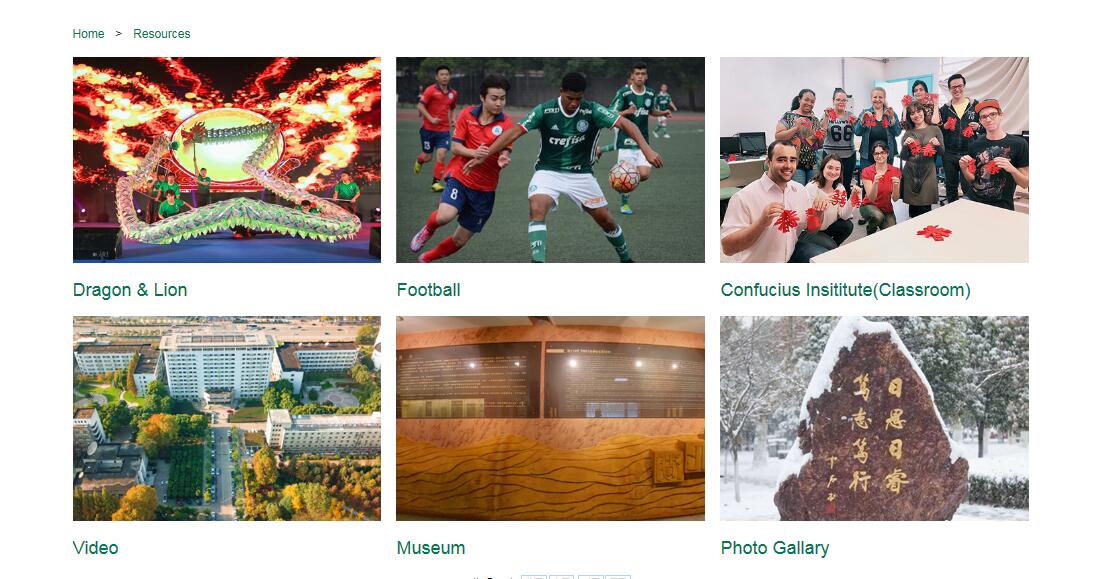Image resolution: width=1093 pixels, height=579 pixels.
Task: Select the Football title link
Action: [x=428, y=290]
